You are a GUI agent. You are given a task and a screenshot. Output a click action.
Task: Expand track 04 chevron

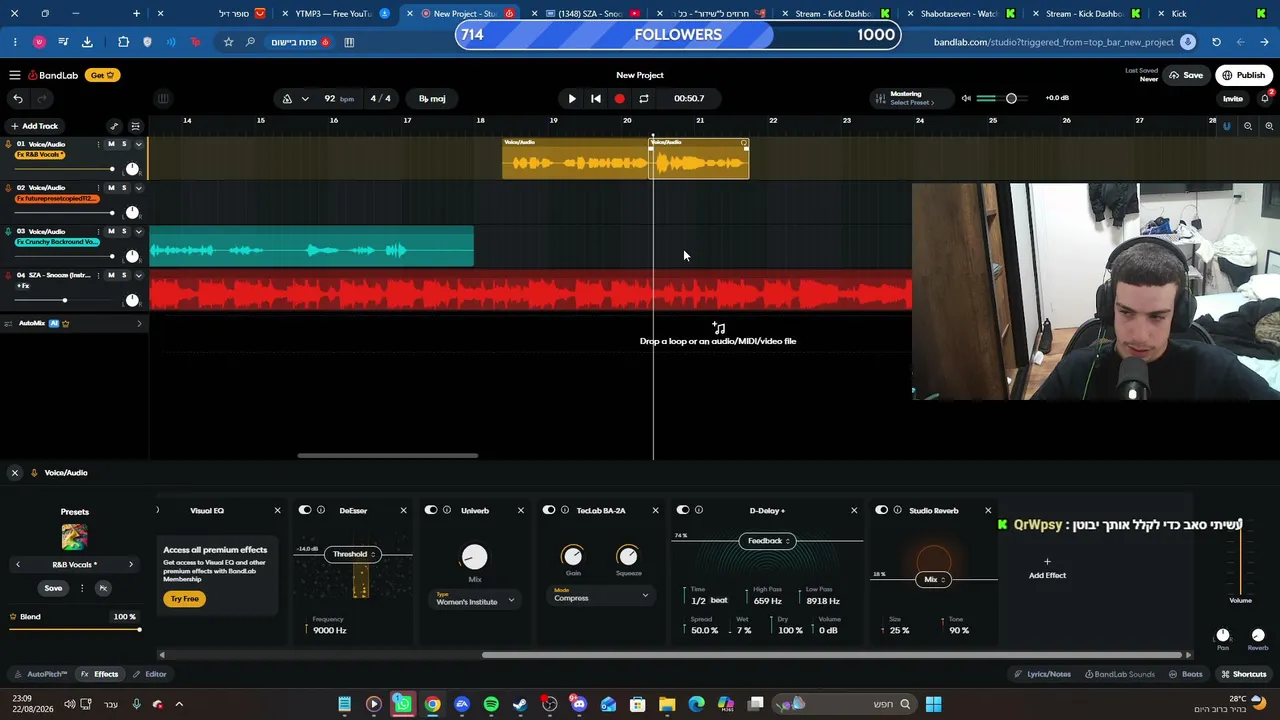[138, 275]
